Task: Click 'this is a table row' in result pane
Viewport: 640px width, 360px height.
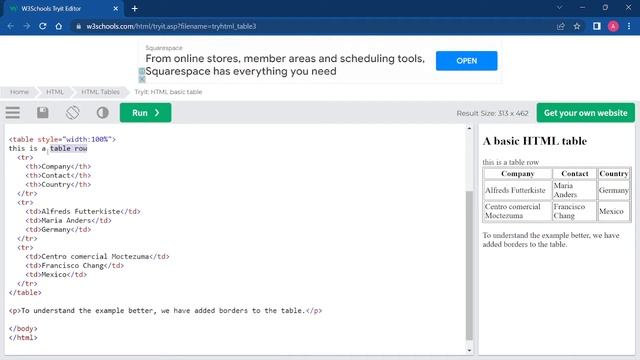Action: pyautogui.click(x=511, y=162)
